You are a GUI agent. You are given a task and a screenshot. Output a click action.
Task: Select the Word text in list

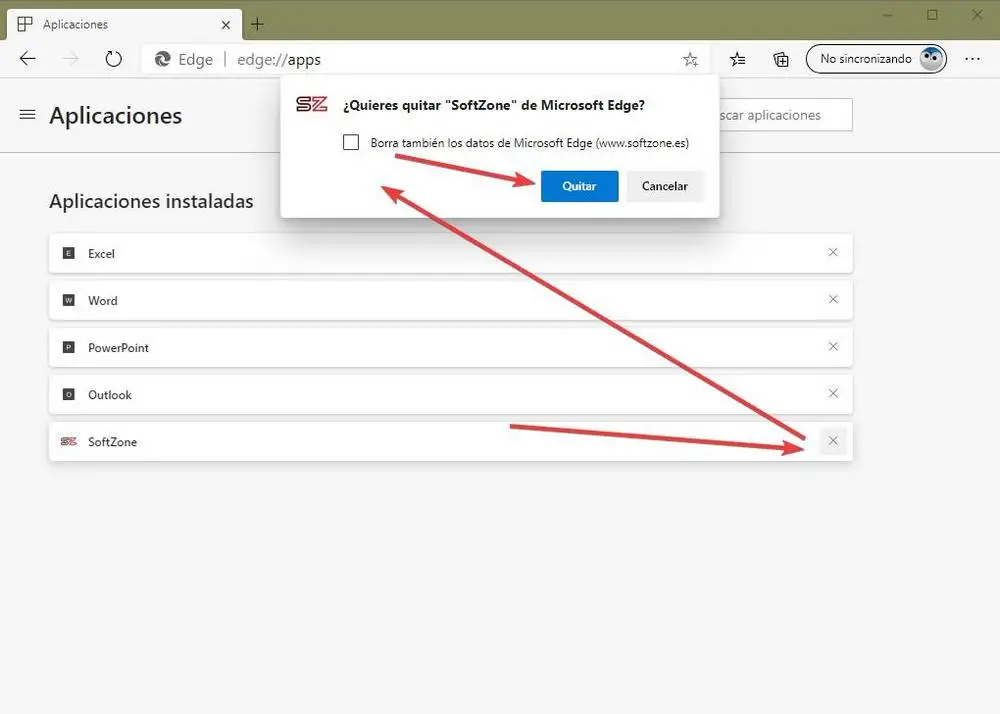click(x=103, y=301)
